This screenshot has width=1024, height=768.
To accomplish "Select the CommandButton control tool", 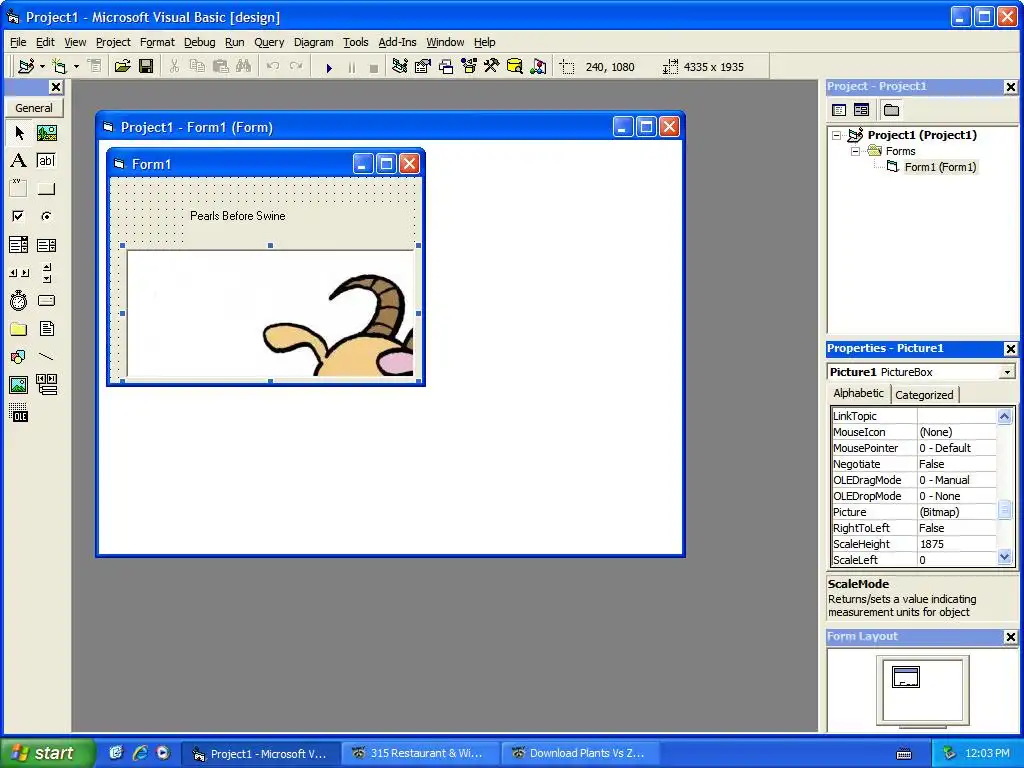I will tap(46, 189).
